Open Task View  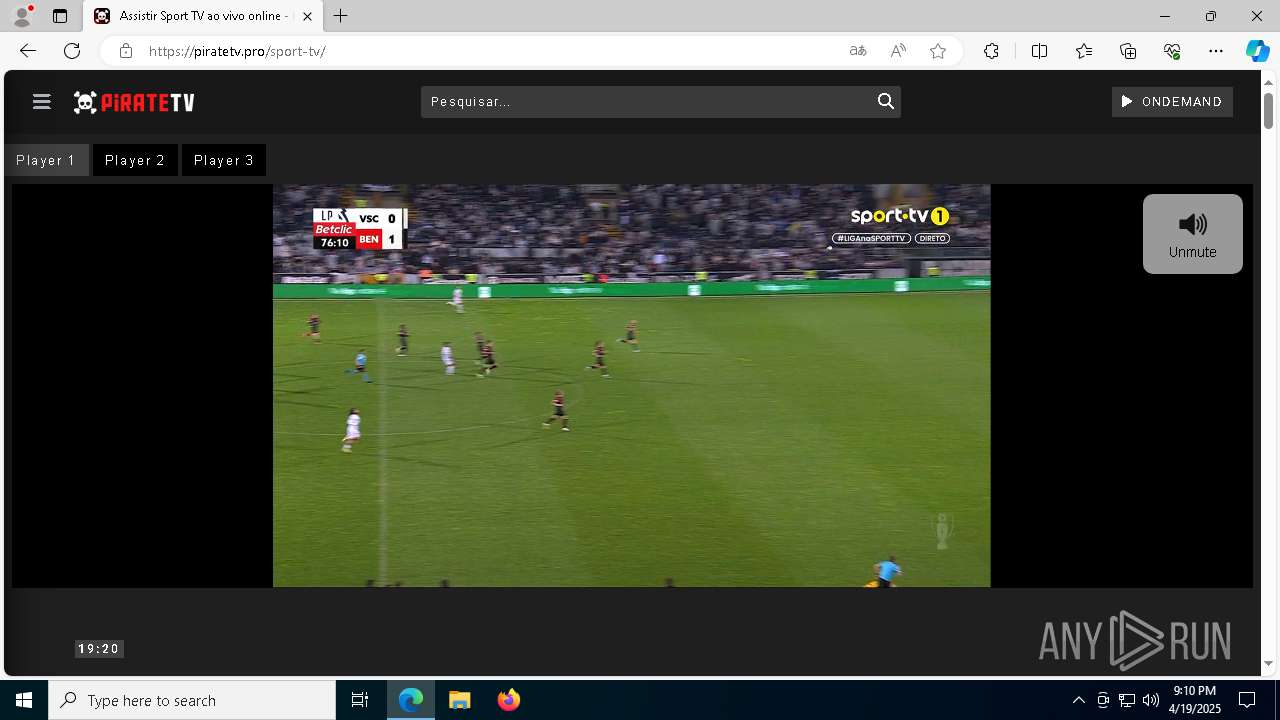click(x=360, y=700)
